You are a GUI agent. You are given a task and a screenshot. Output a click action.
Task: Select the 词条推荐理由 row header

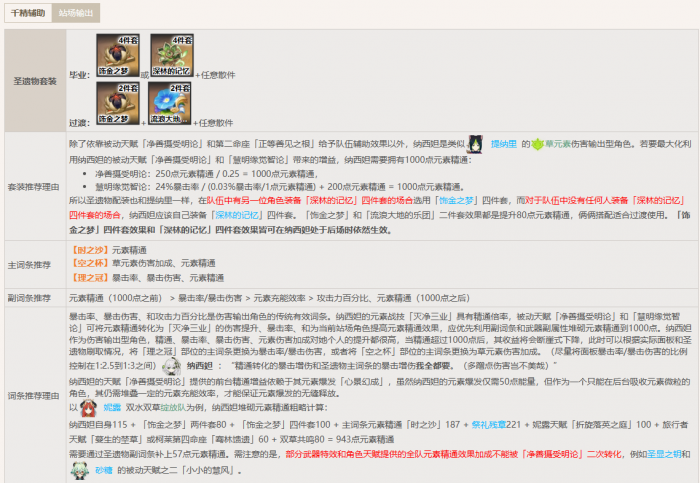click(x=35, y=395)
